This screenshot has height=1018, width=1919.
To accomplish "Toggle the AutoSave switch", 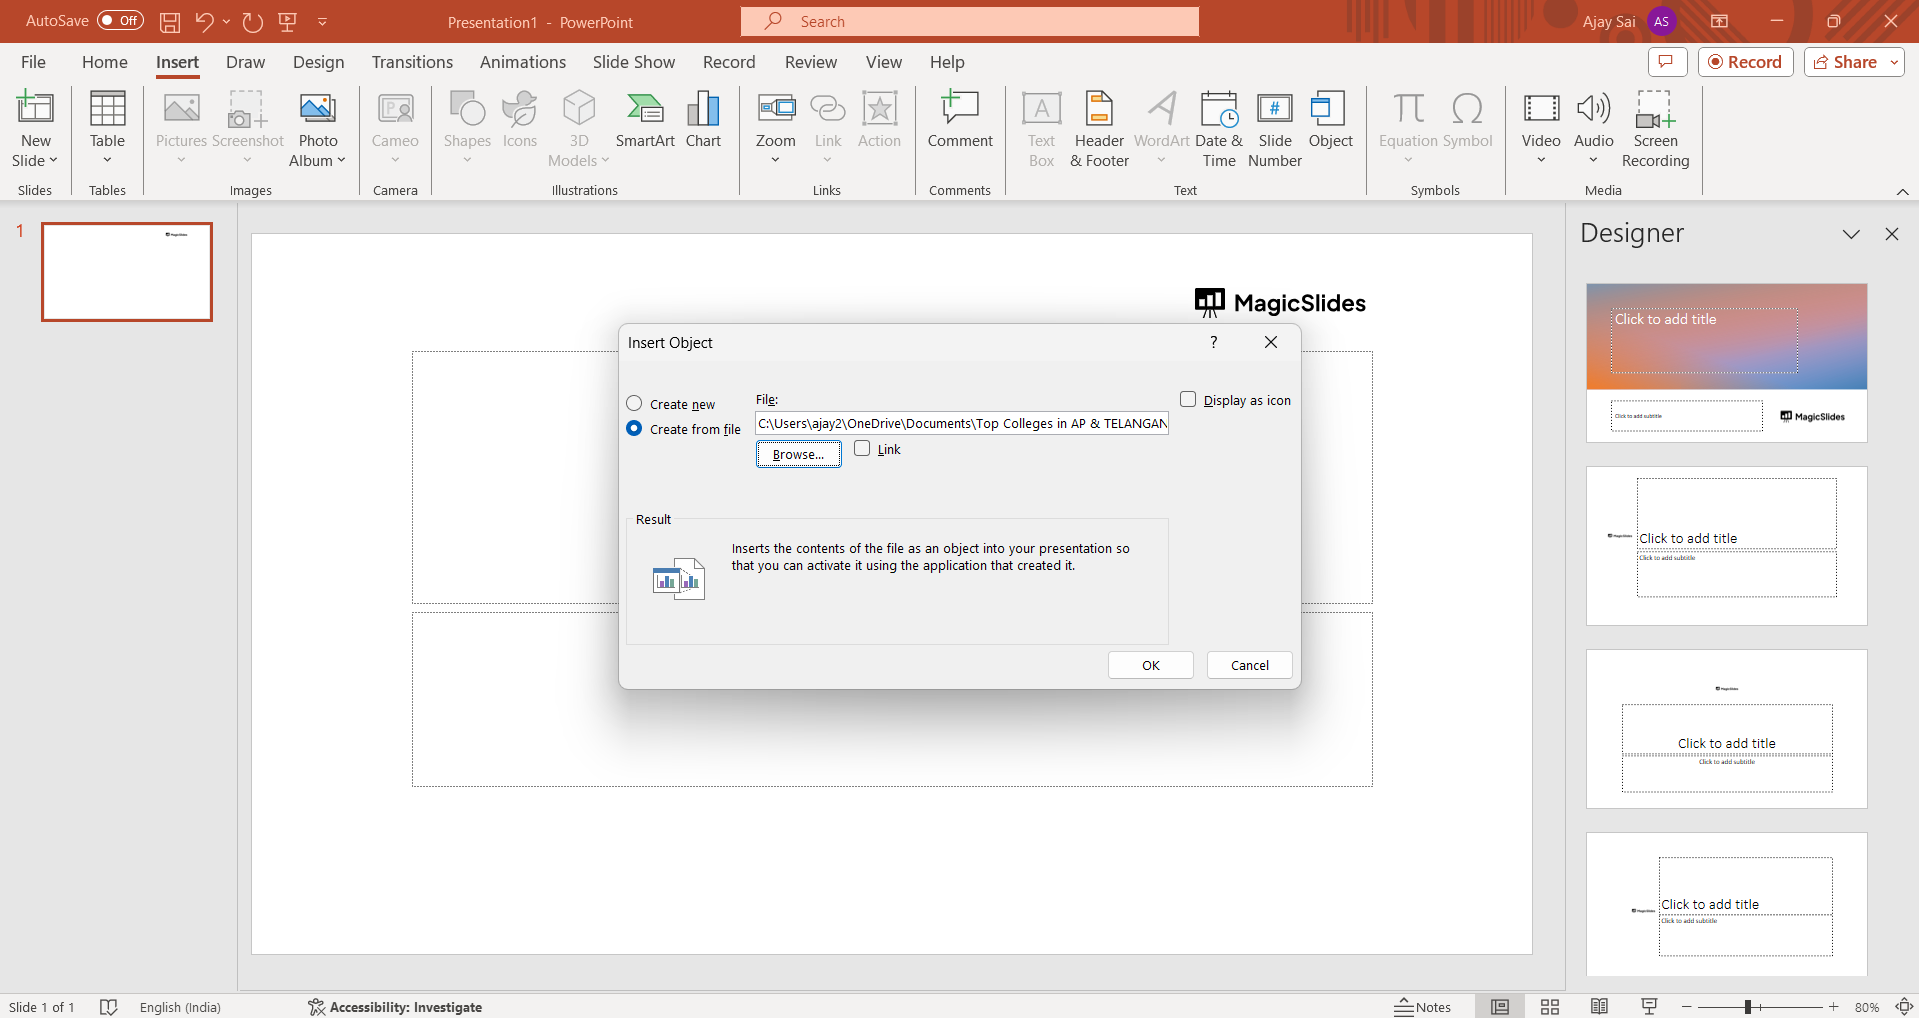I will click(120, 21).
